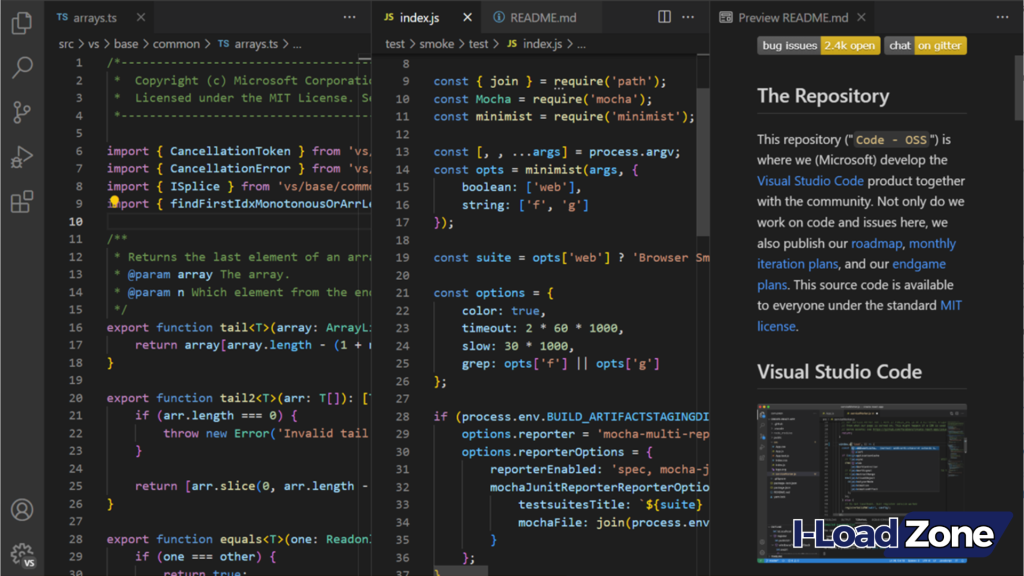This screenshot has width=1024, height=576.
Task: Click the '2.4k open' bug issues badge
Action: coord(849,45)
